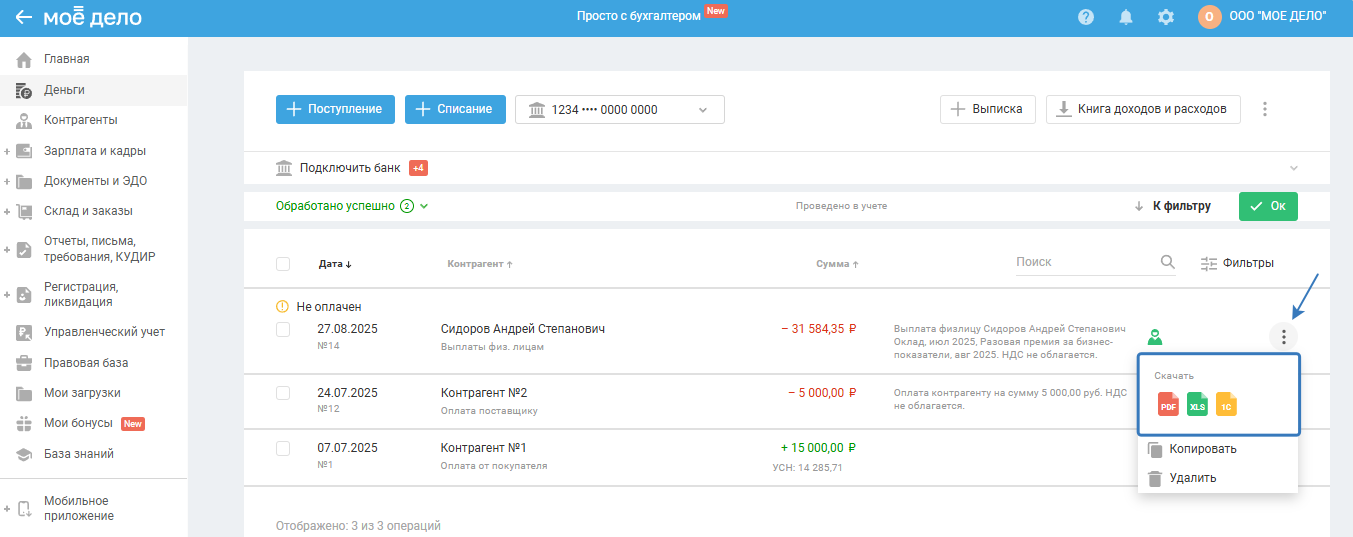This screenshot has width=1353, height=537.
Task: Choose Удалить in the context menu
Action: [x=1192, y=478]
